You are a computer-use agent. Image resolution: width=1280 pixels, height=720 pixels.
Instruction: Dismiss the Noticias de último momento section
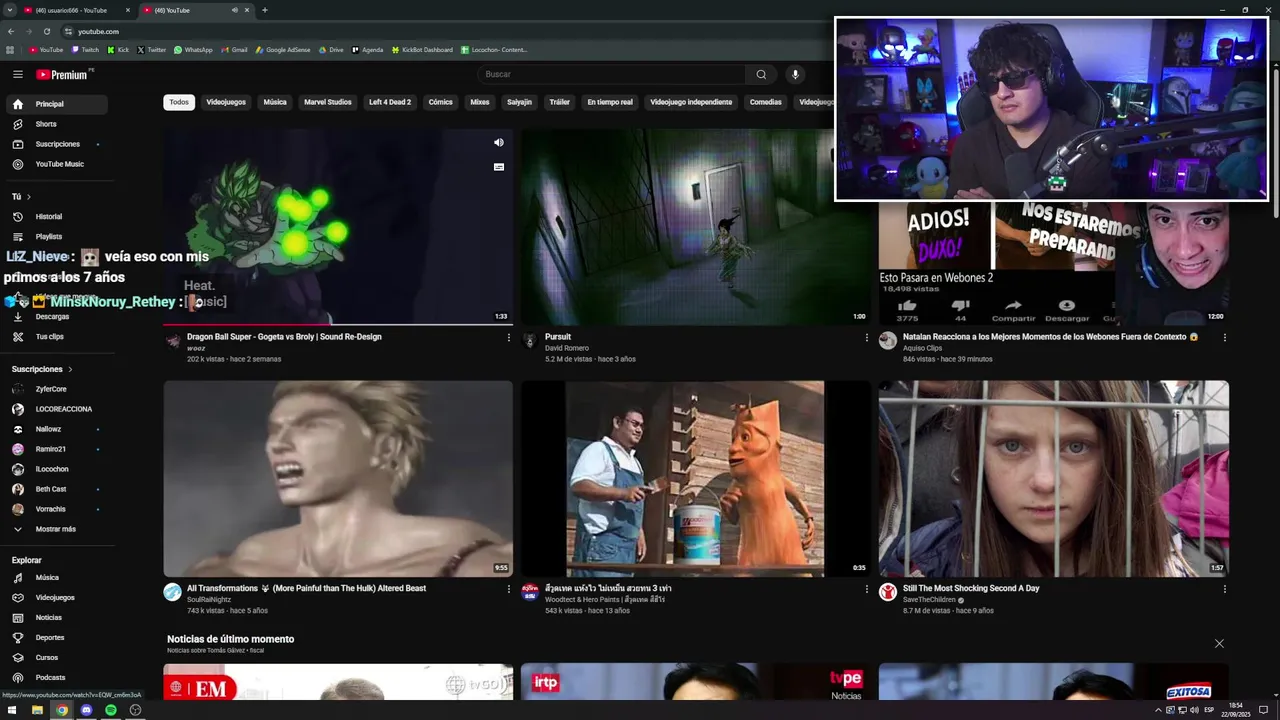[x=1219, y=643]
